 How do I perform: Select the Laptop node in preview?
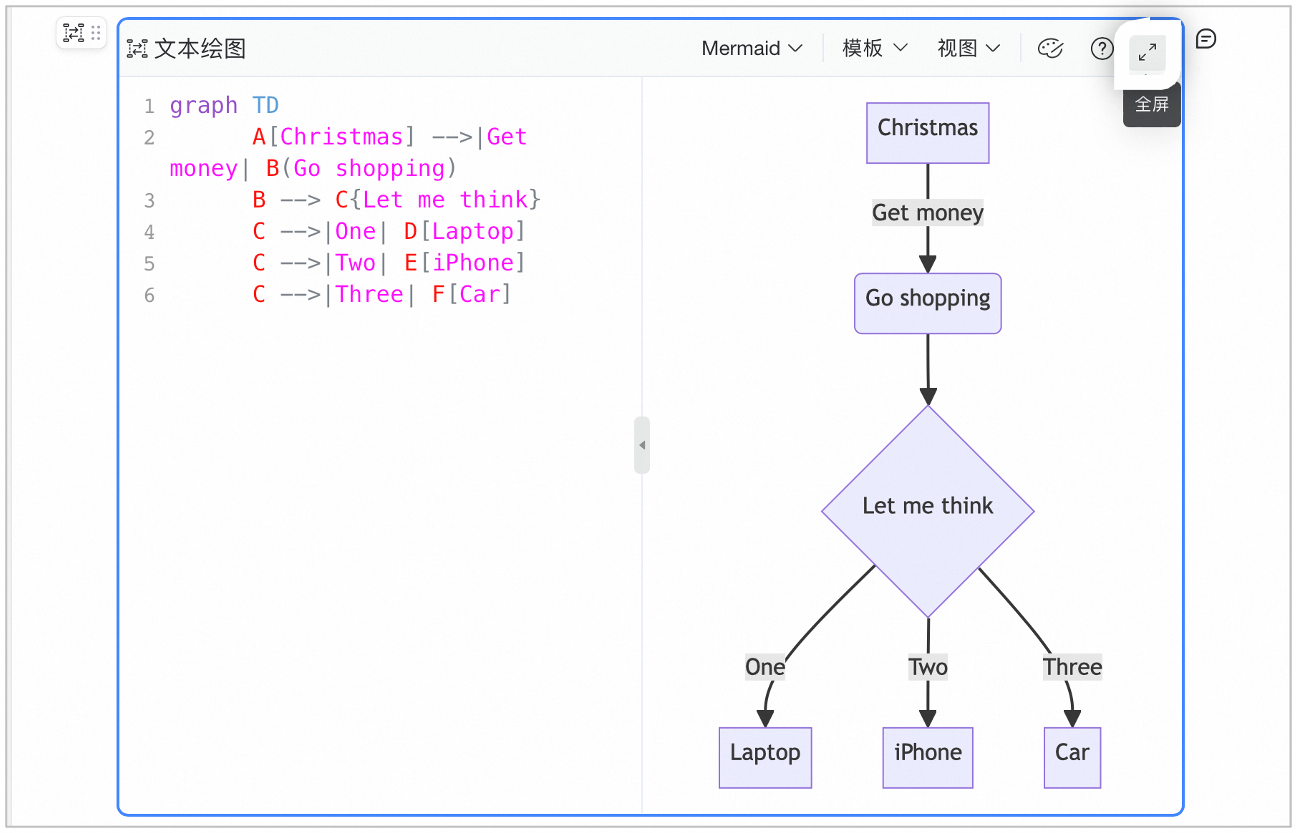(765, 758)
